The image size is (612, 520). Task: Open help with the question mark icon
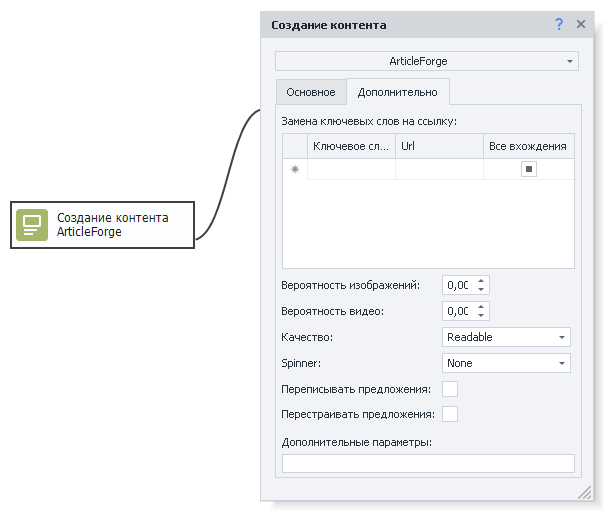559,25
